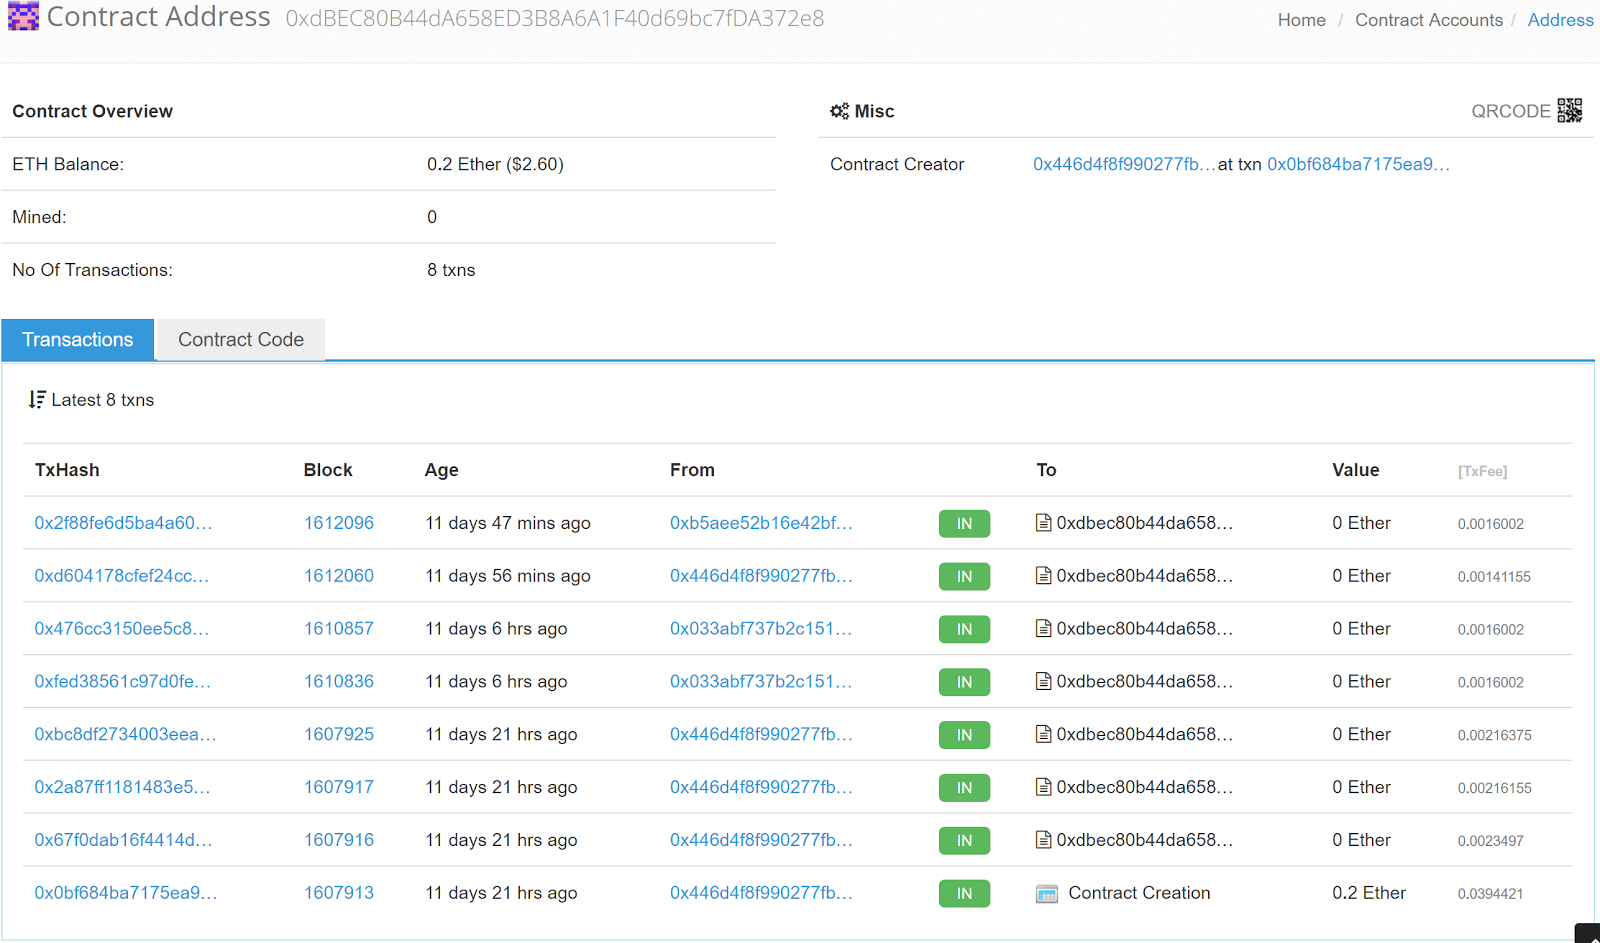Switch to the Transactions tab
The height and width of the screenshot is (943, 1600).
(78, 340)
